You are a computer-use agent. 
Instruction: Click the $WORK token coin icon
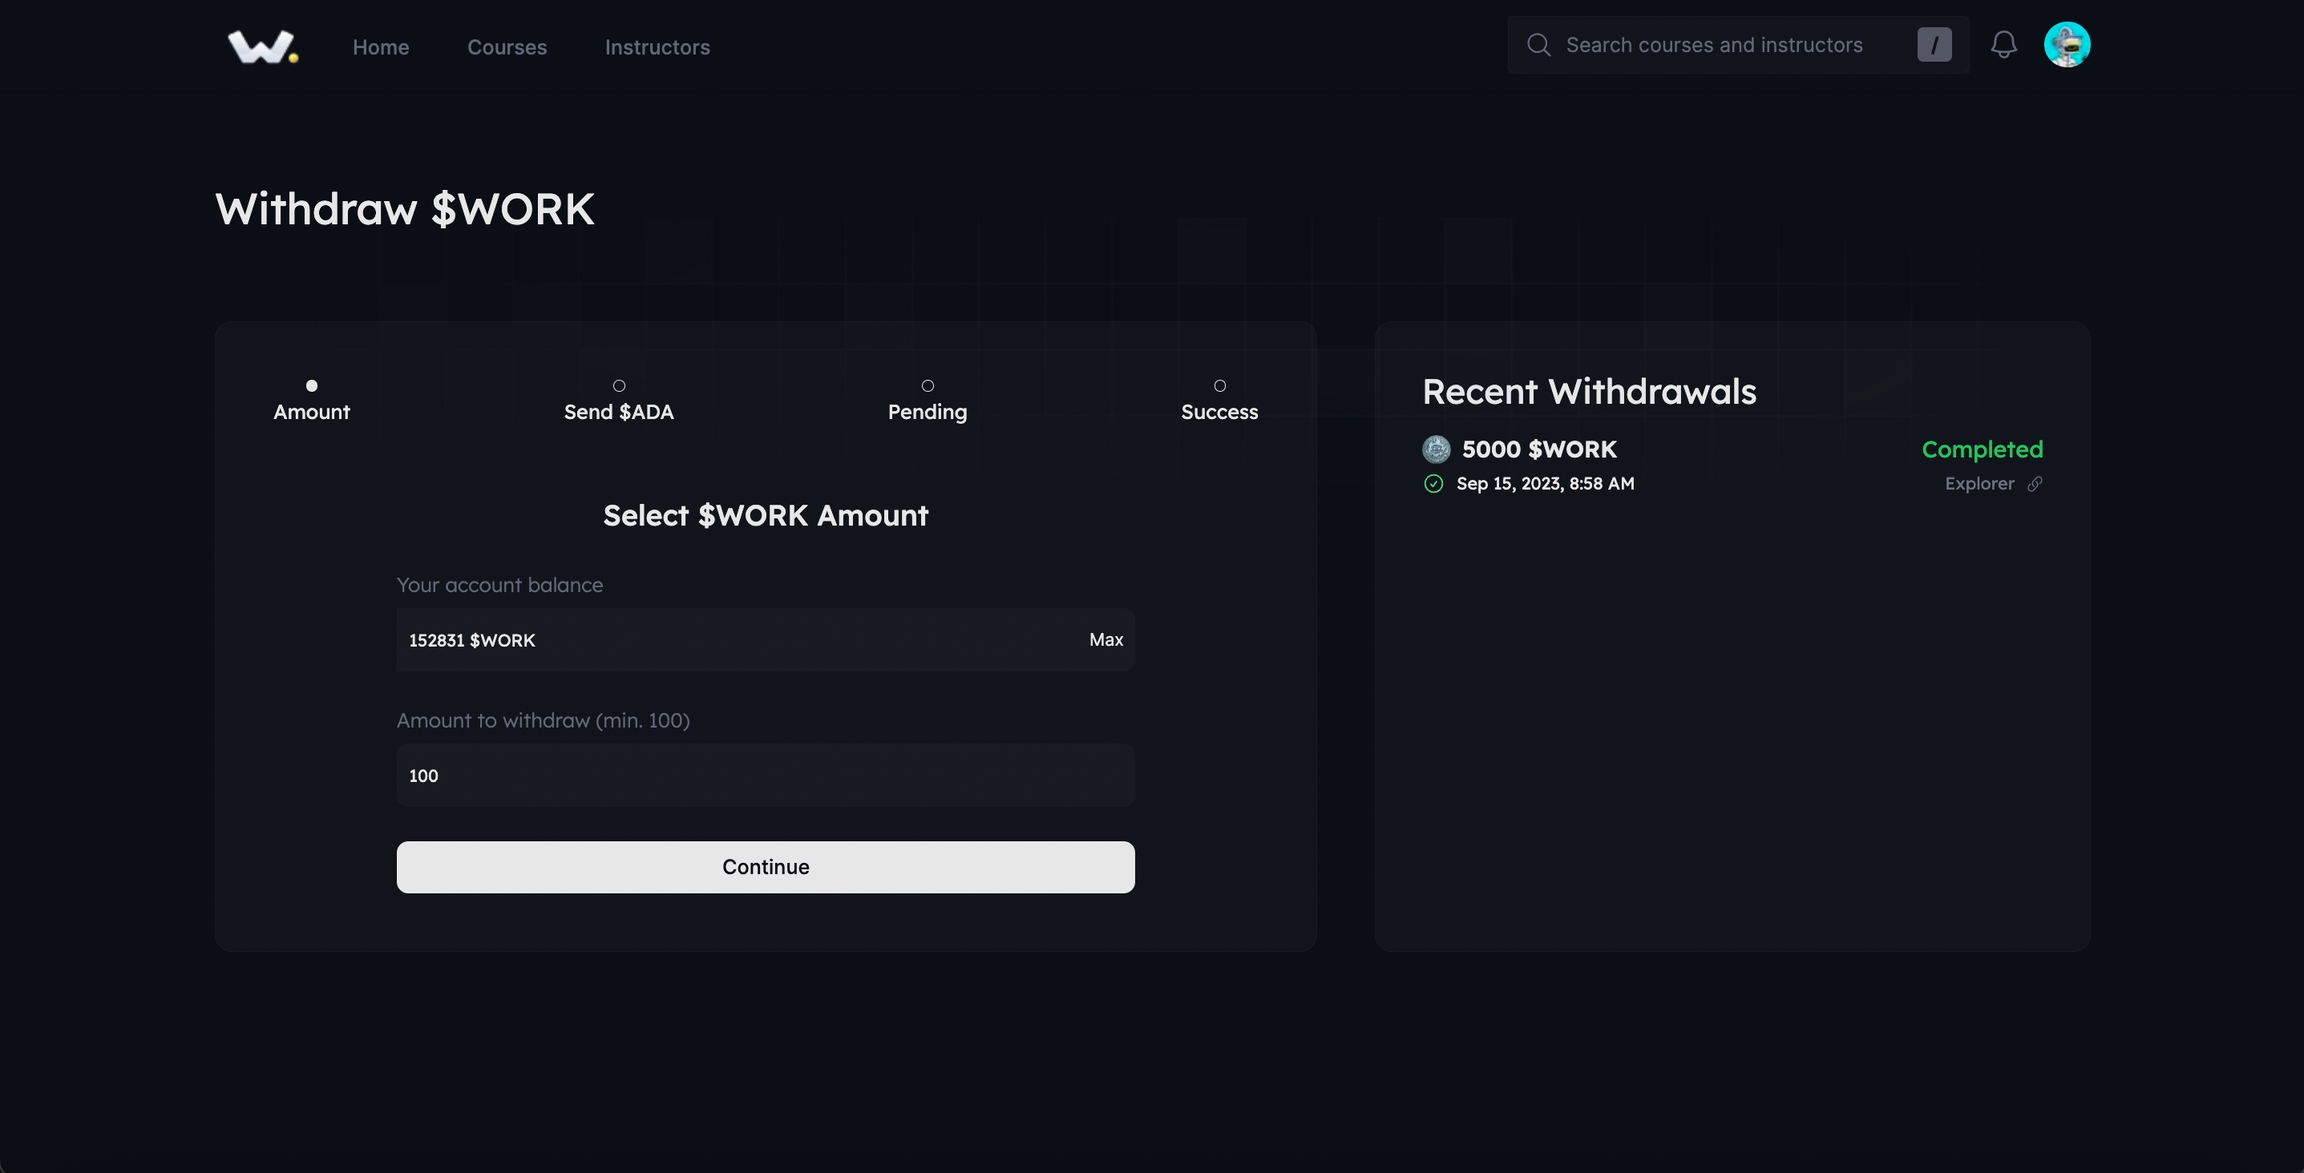pyautogui.click(x=1436, y=449)
